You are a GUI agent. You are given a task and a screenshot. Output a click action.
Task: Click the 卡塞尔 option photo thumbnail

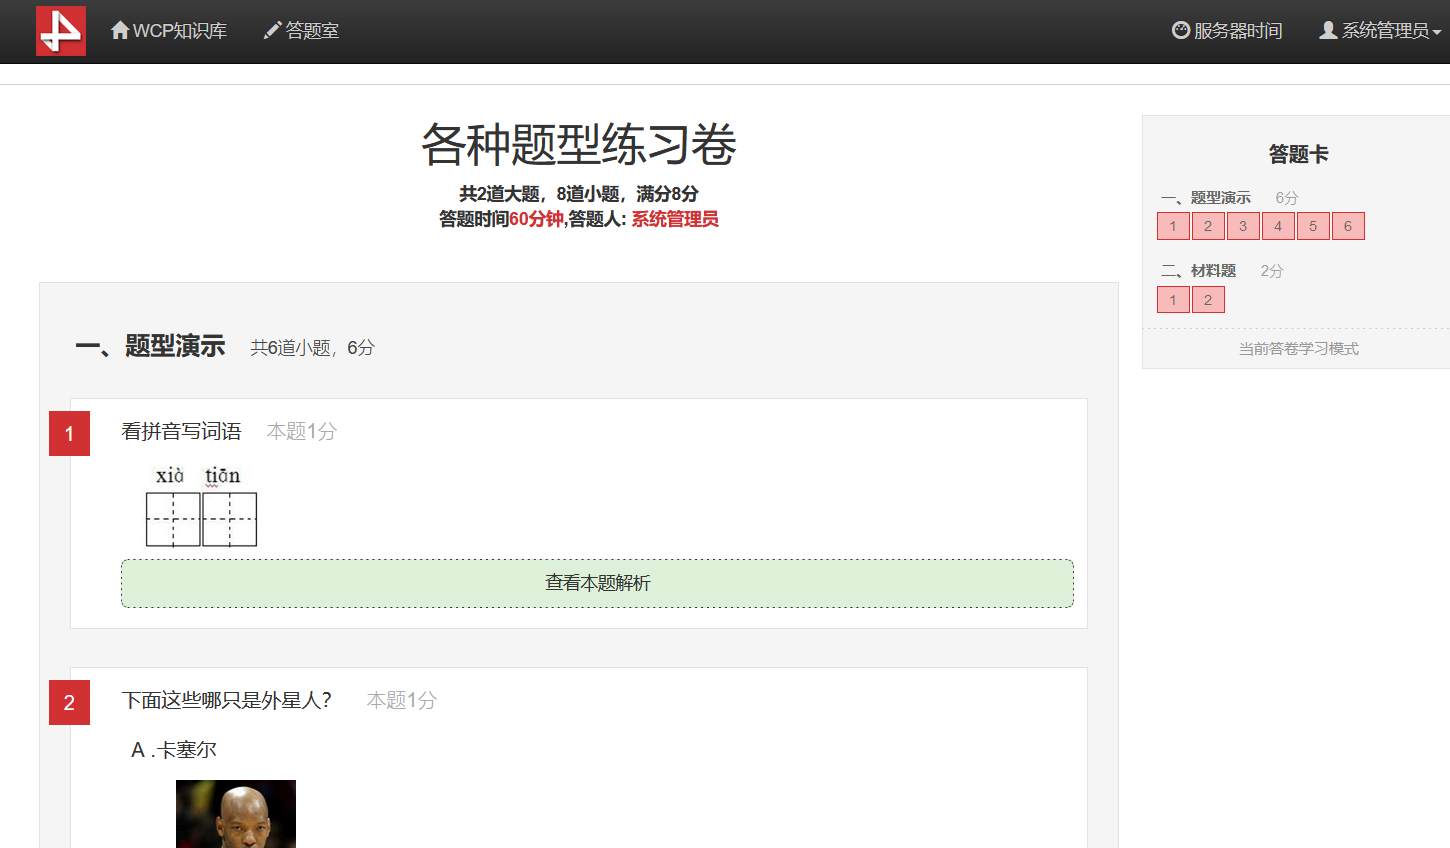(236, 814)
